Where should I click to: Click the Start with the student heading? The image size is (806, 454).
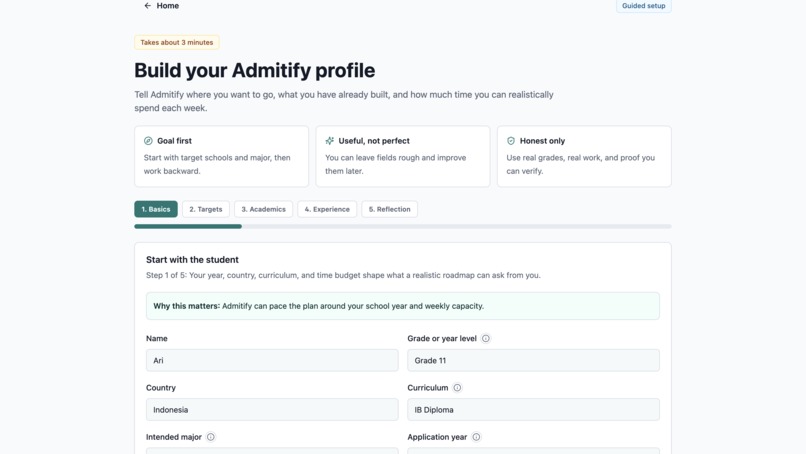tap(192, 260)
